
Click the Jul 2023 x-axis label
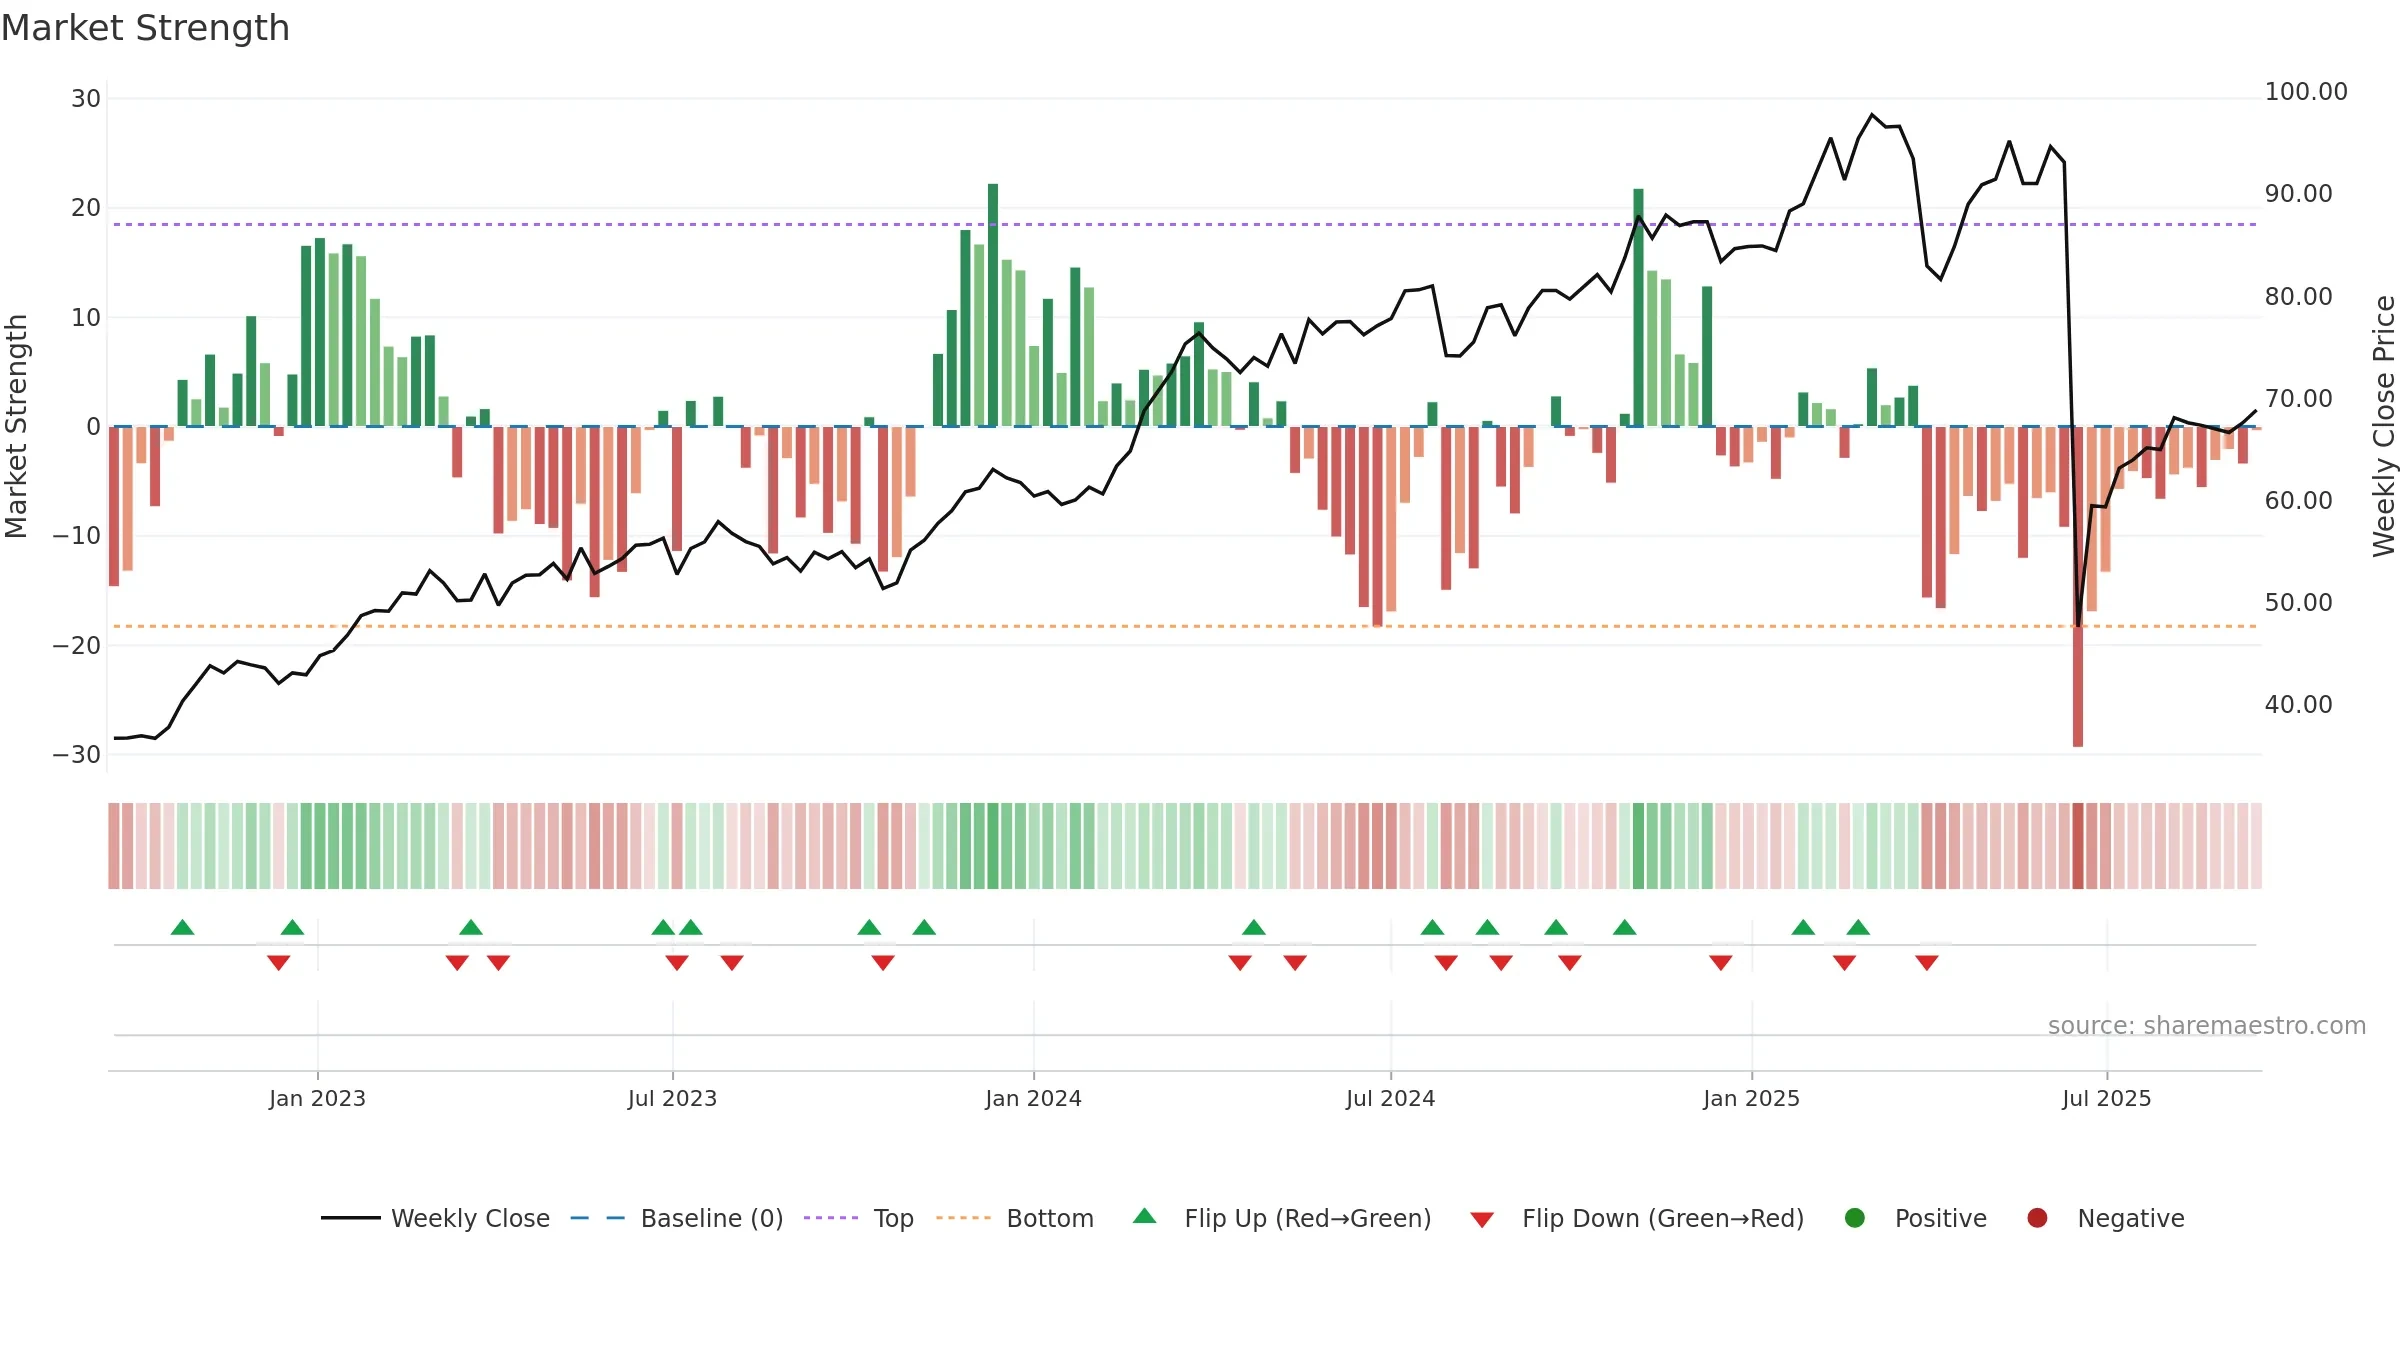pyautogui.click(x=672, y=1098)
